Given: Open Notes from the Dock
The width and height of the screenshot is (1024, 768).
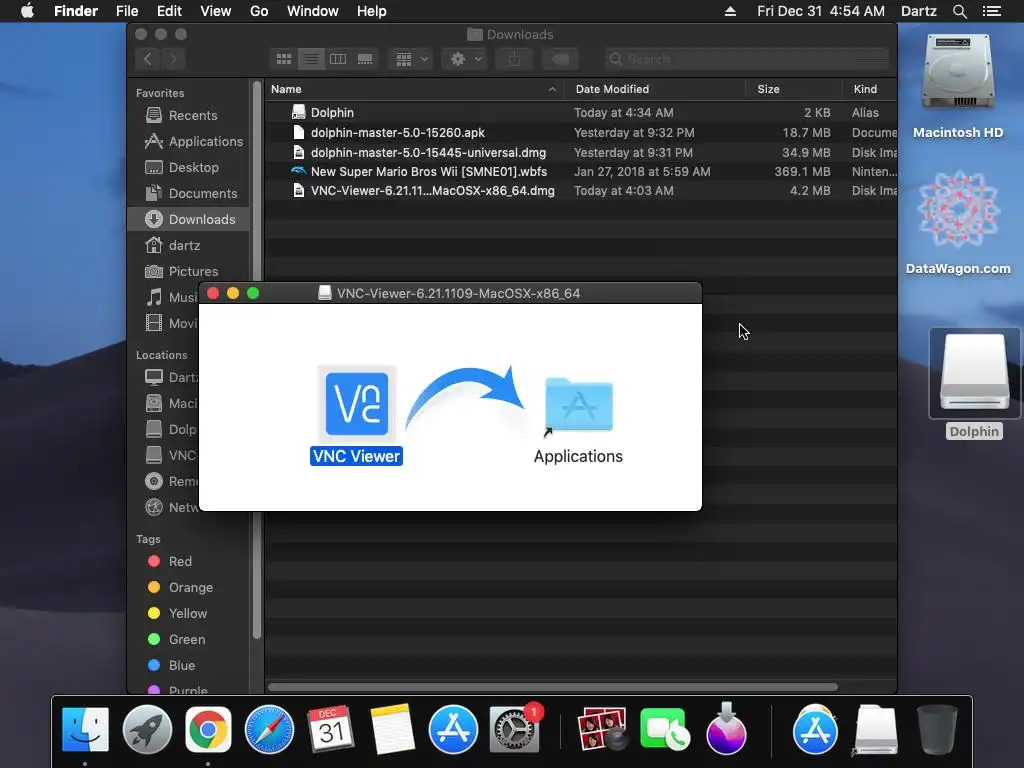Looking at the screenshot, I should pyautogui.click(x=392, y=730).
